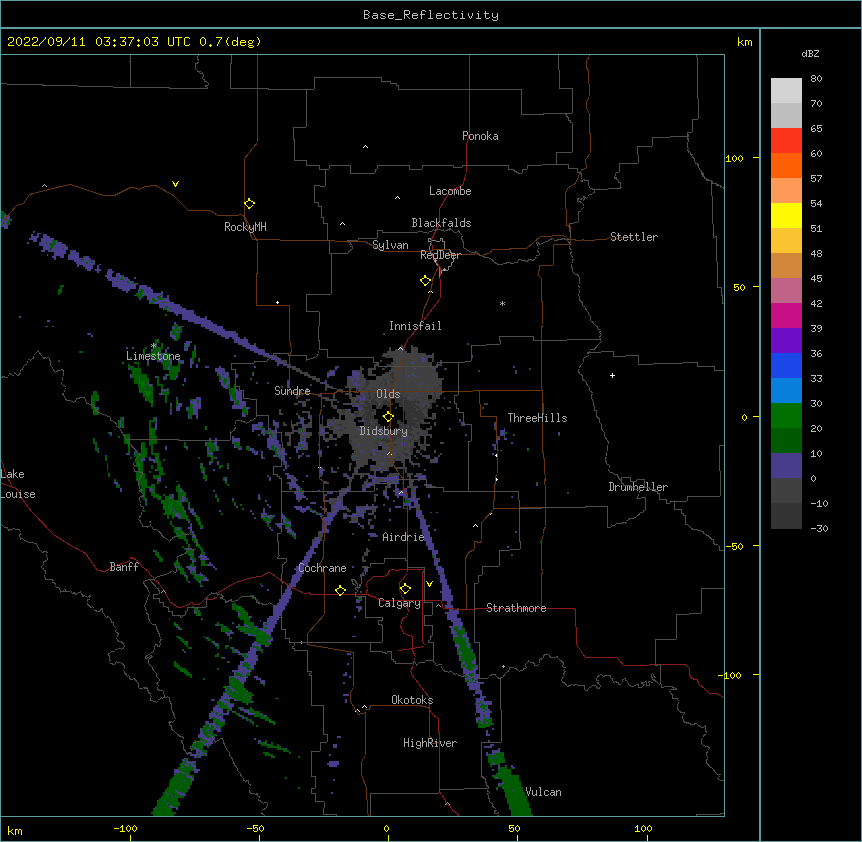Click the Limestone label
The width and height of the screenshot is (862, 842).
[153, 356]
